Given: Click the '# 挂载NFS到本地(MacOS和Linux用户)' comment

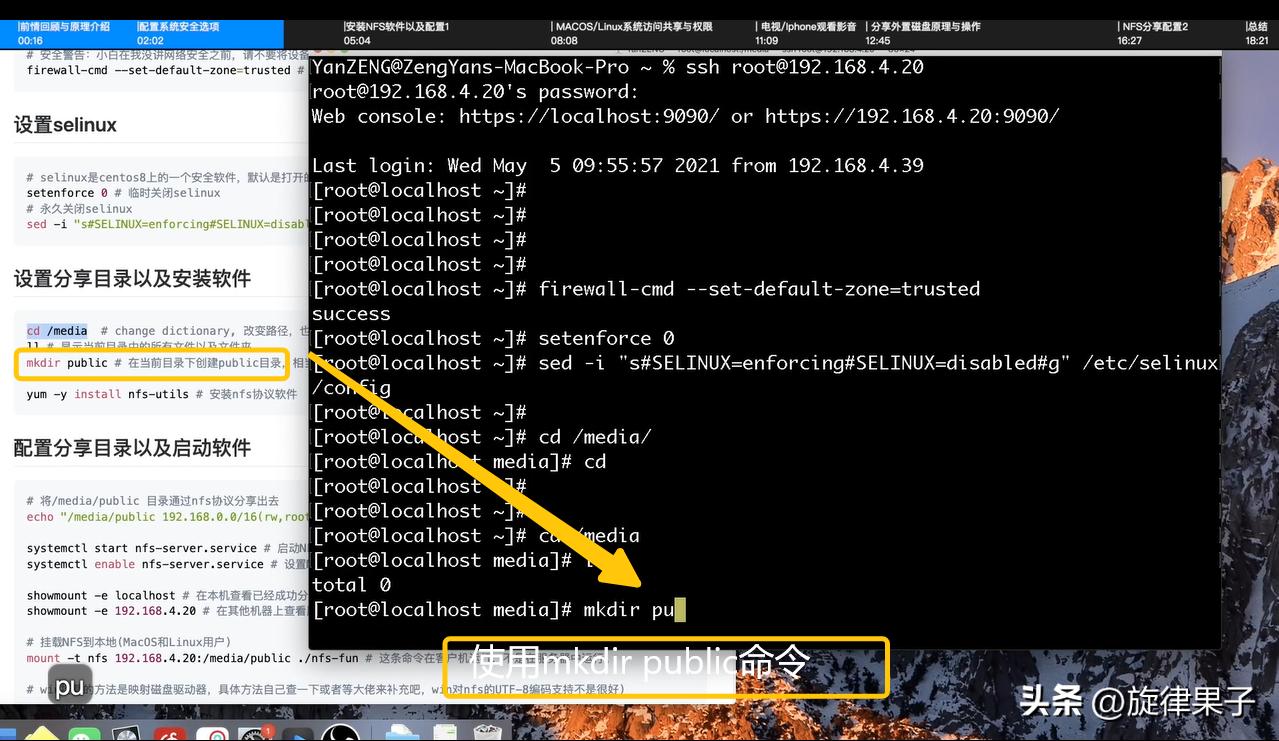Looking at the screenshot, I should click(128, 642).
